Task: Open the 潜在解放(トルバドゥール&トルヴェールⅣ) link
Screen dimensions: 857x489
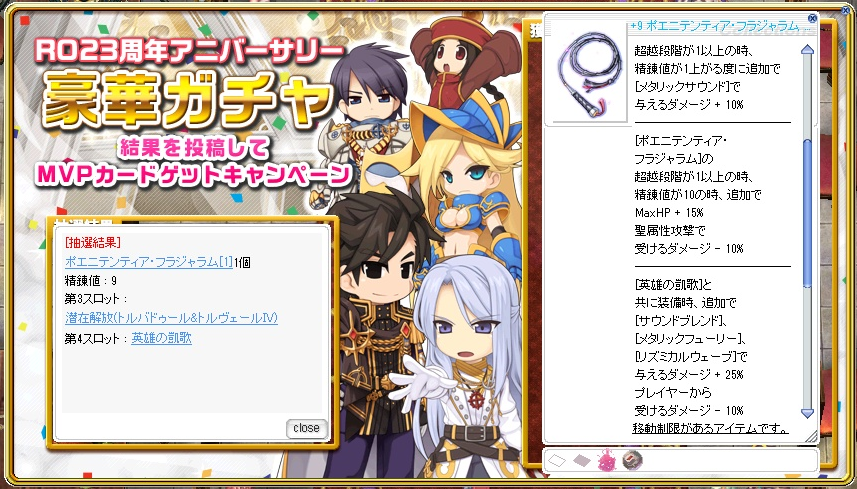Action: coord(171,317)
